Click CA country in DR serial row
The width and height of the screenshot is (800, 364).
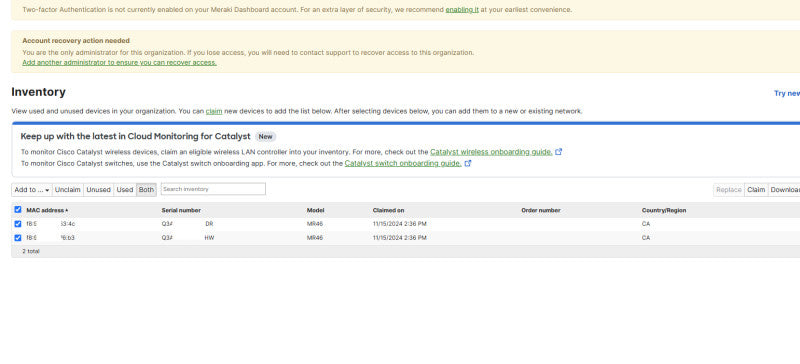tap(646, 224)
